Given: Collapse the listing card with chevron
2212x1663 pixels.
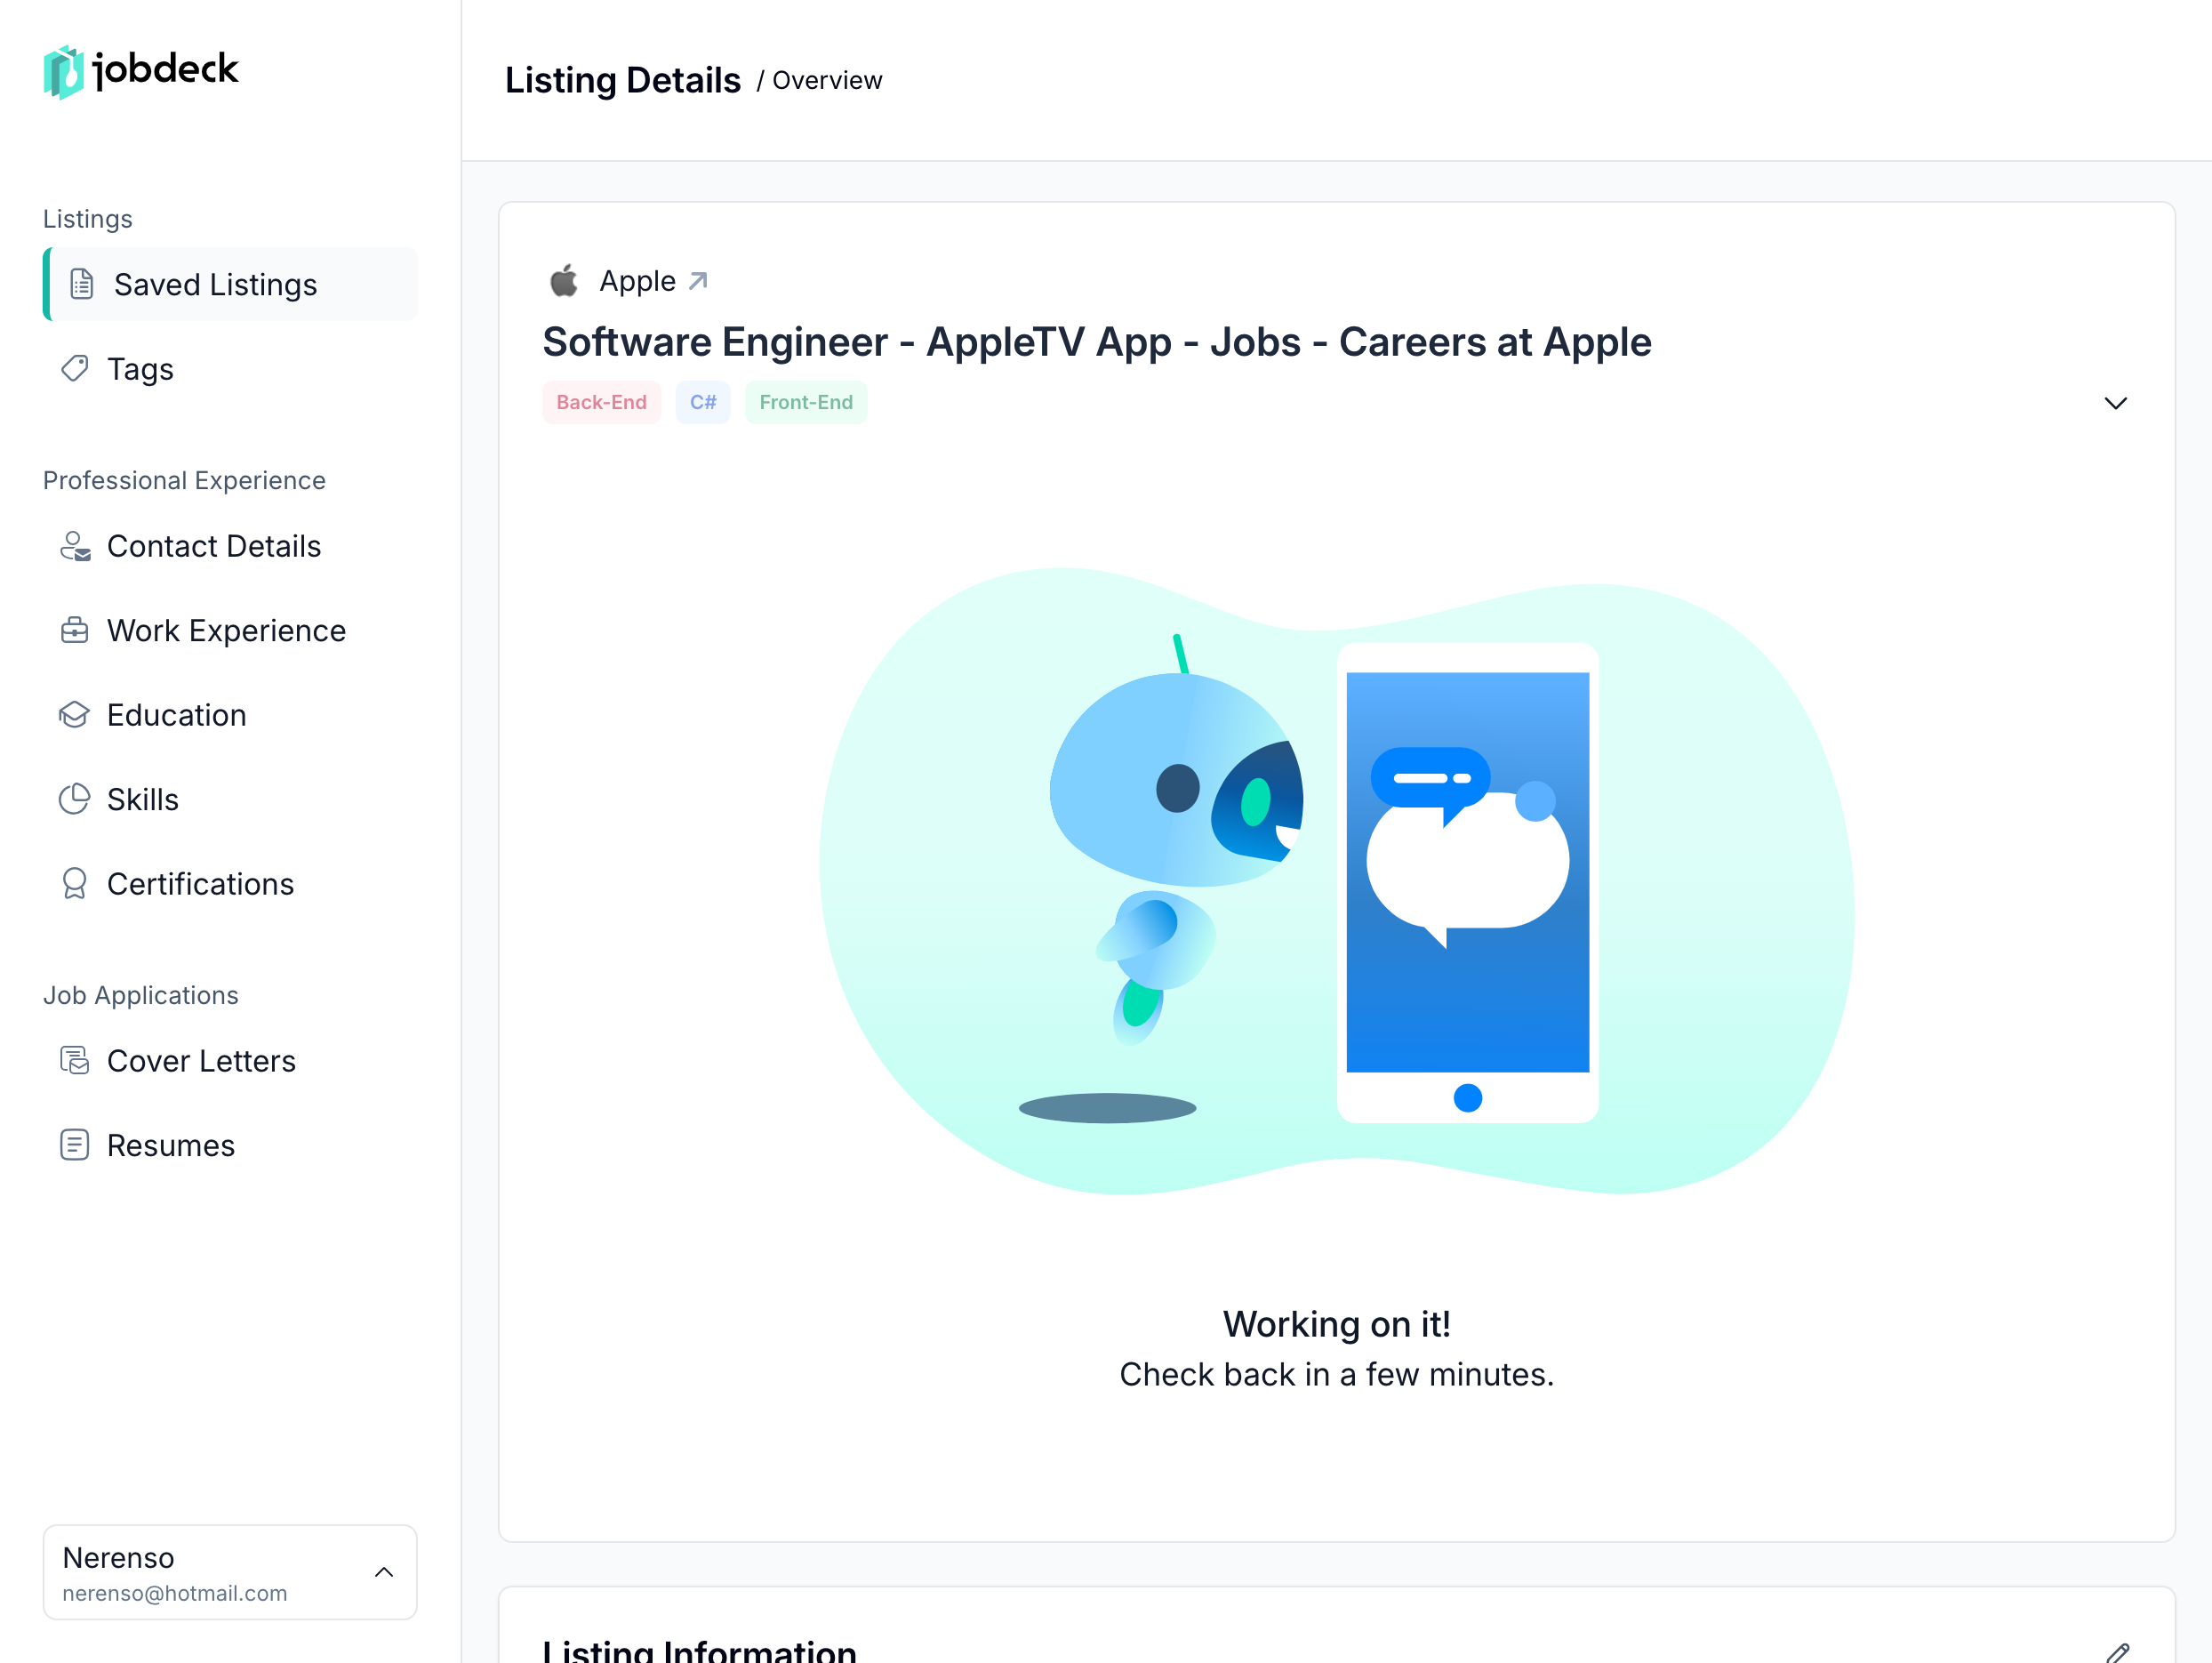Looking at the screenshot, I should pyautogui.click(x=2116, y=403).
